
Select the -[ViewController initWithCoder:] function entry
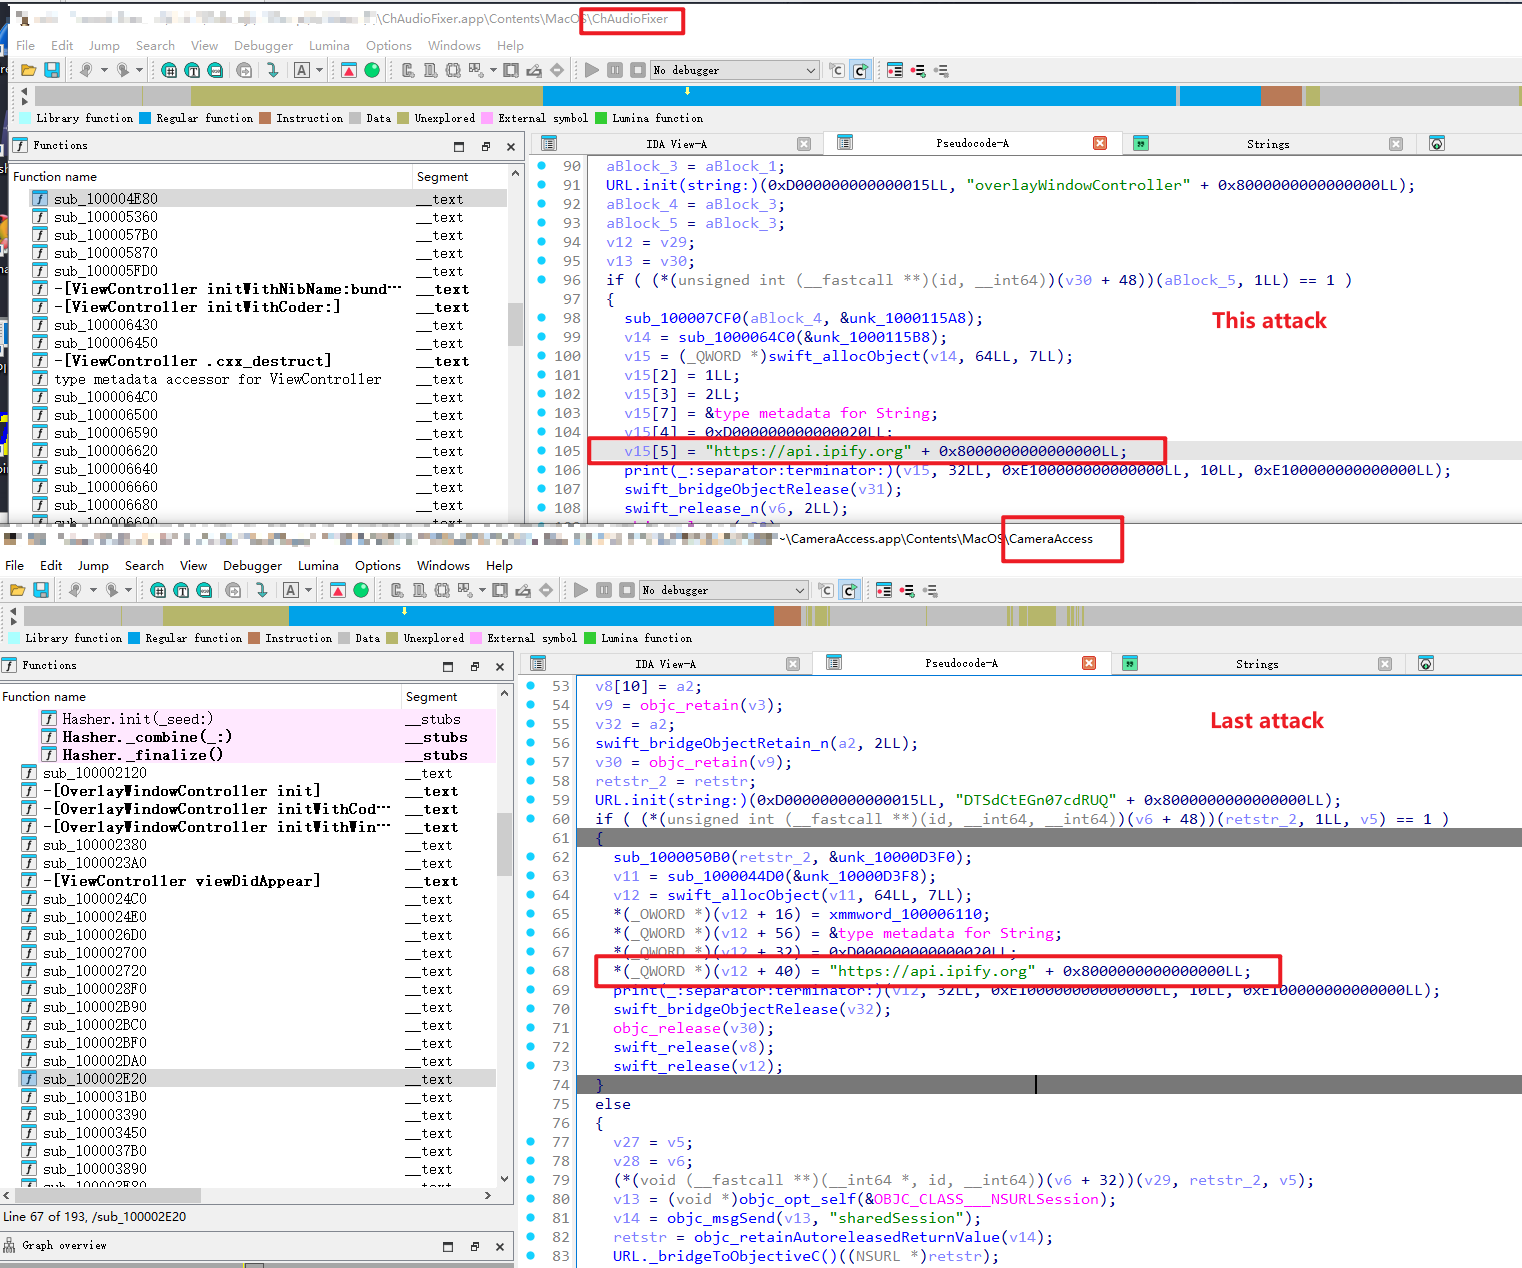tap(196, 307)
